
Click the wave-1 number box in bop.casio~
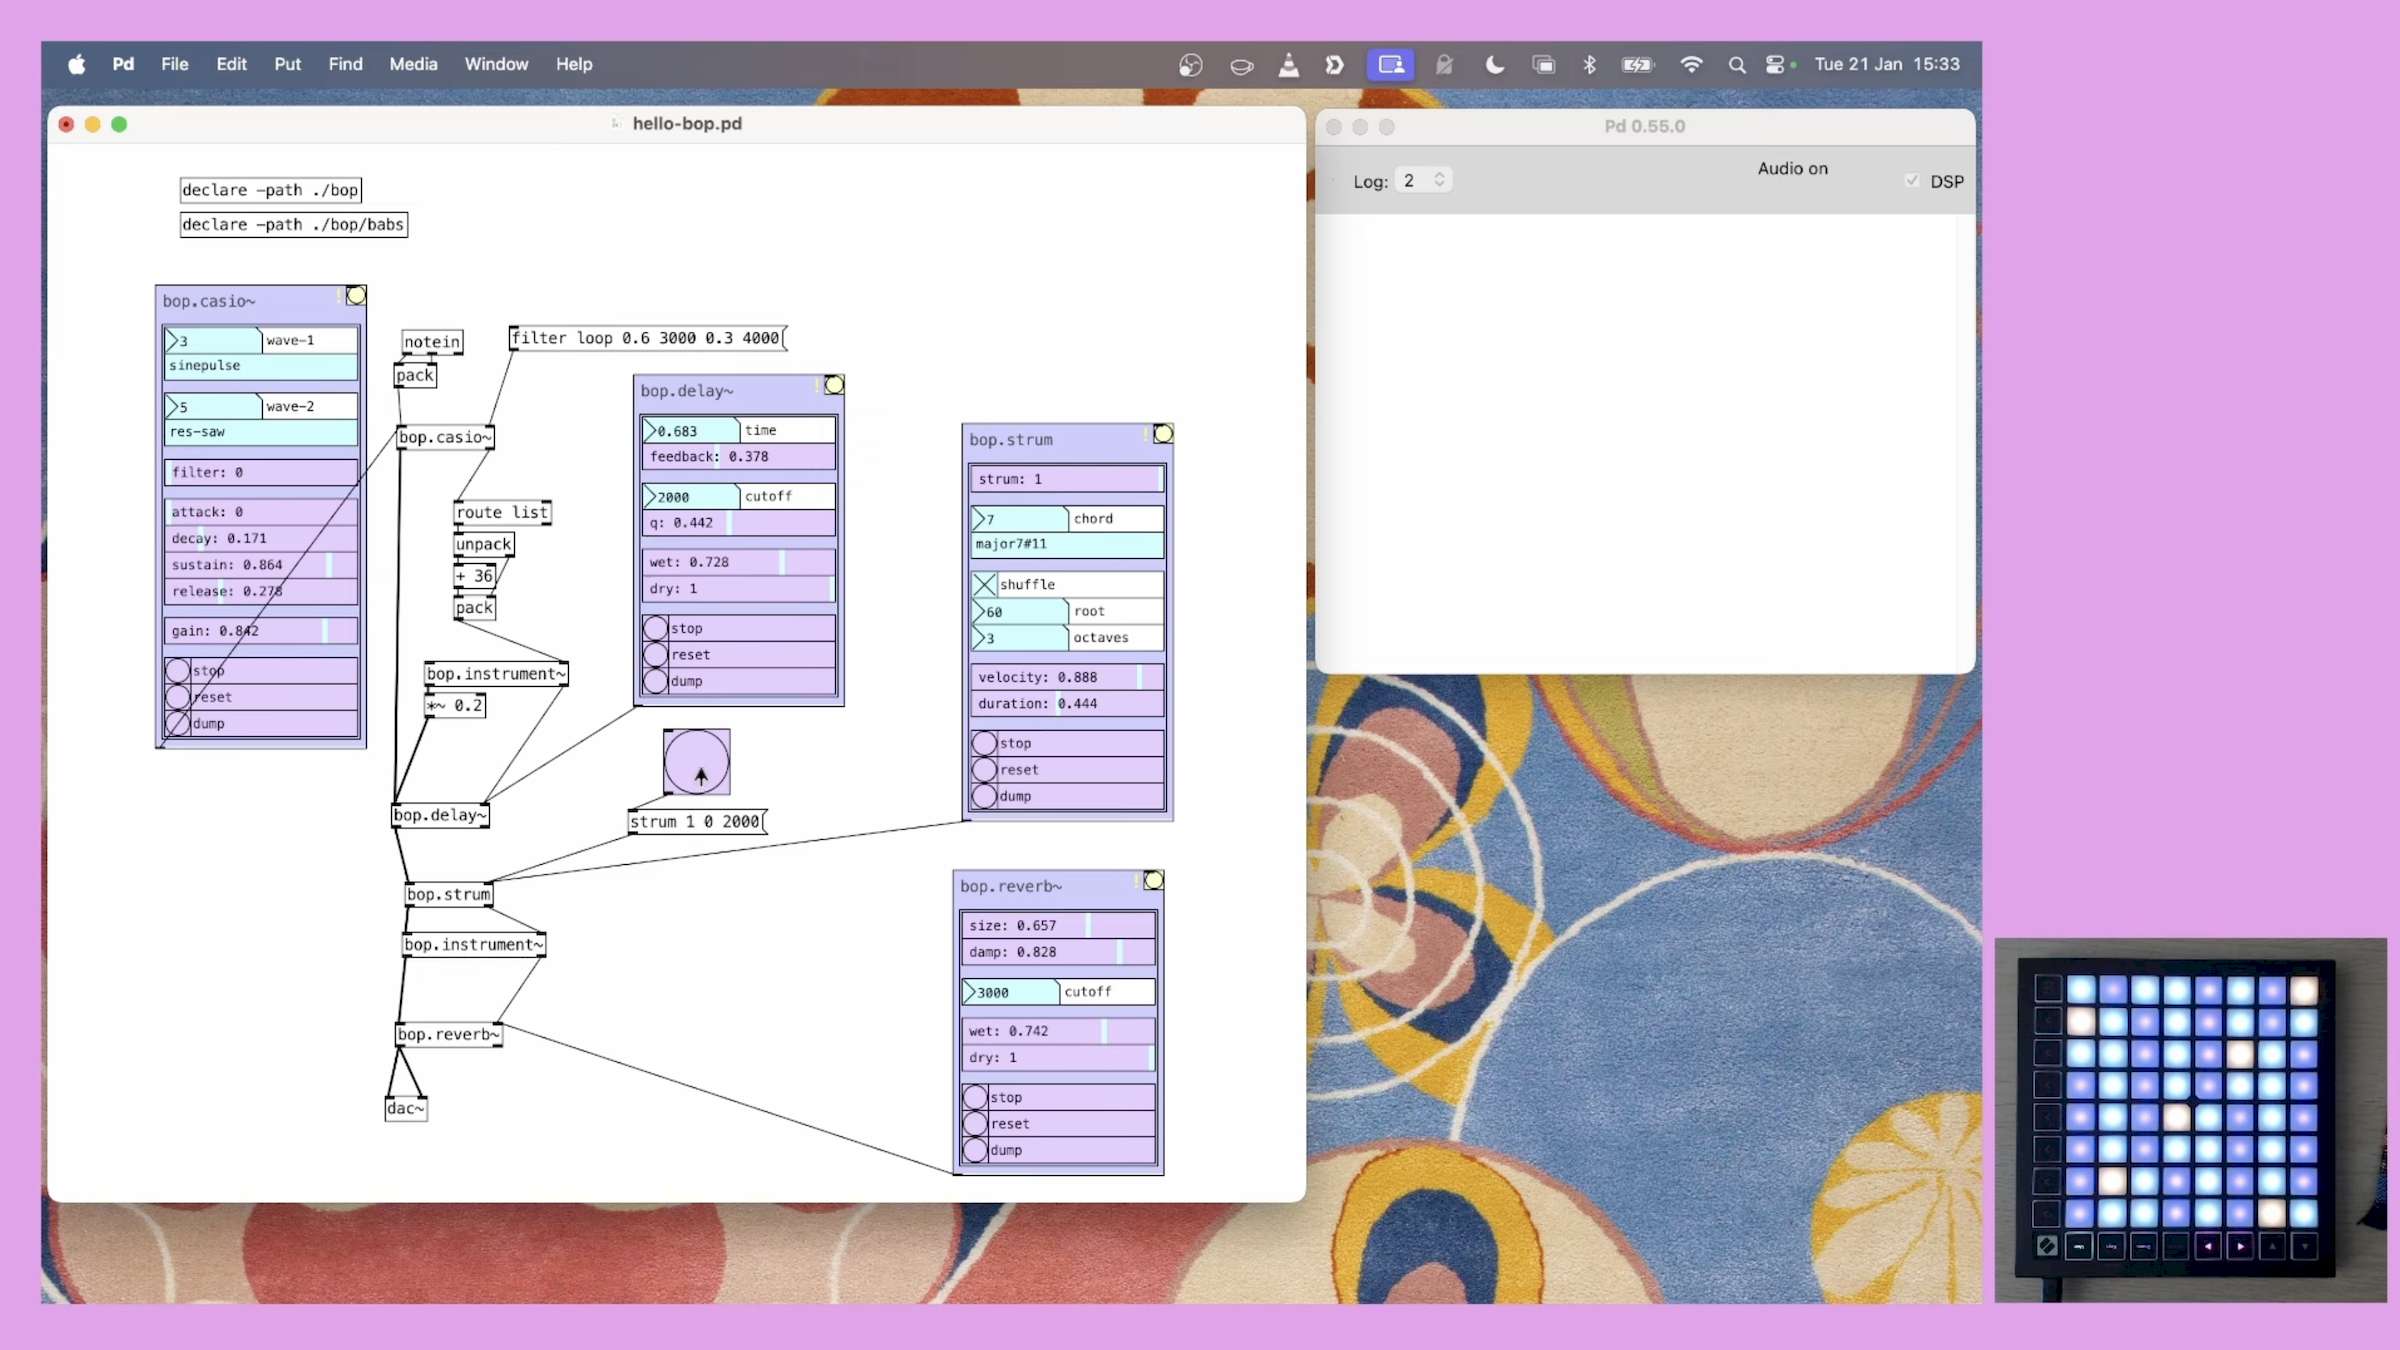coord(213,340)
